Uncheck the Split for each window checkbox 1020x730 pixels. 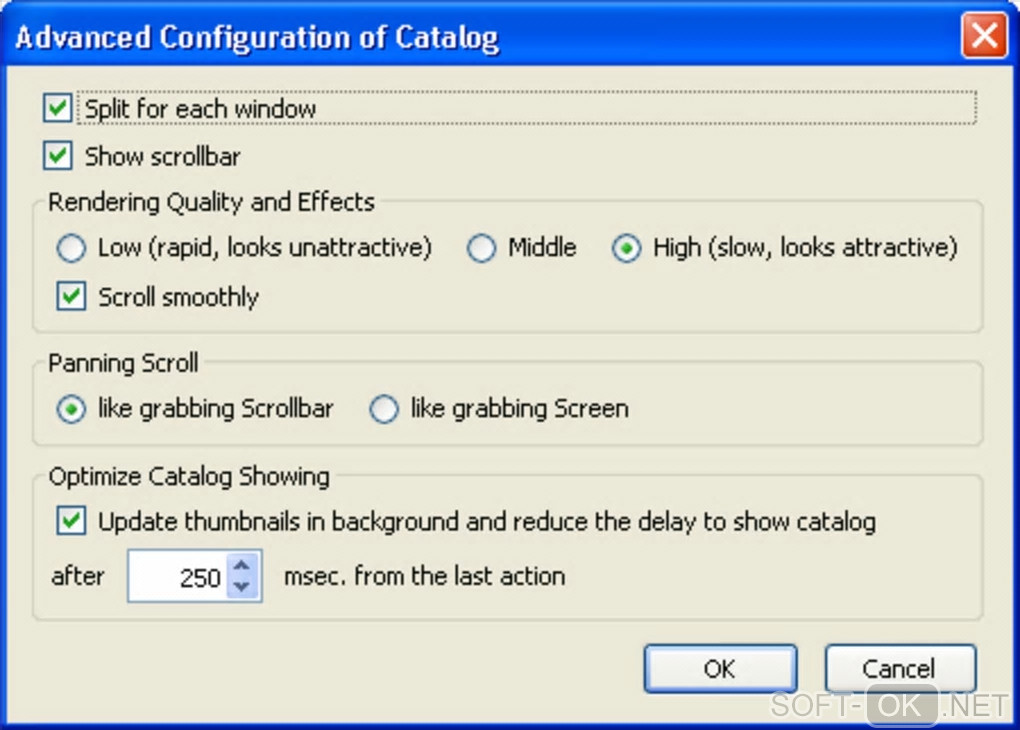click(58, 108)
